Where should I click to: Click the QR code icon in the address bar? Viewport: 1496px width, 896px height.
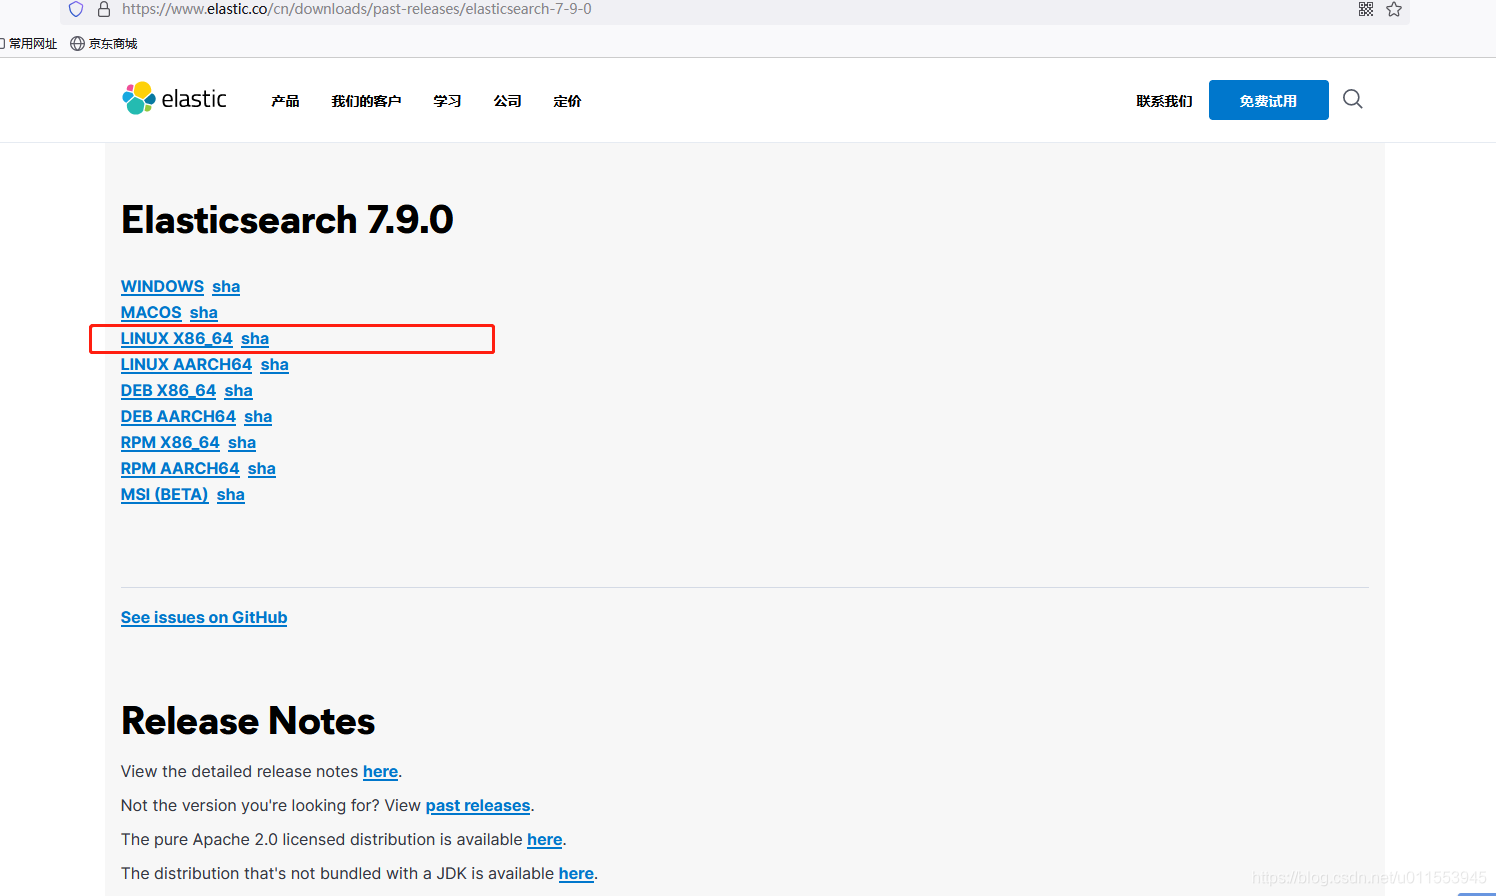click(1366, 9)
